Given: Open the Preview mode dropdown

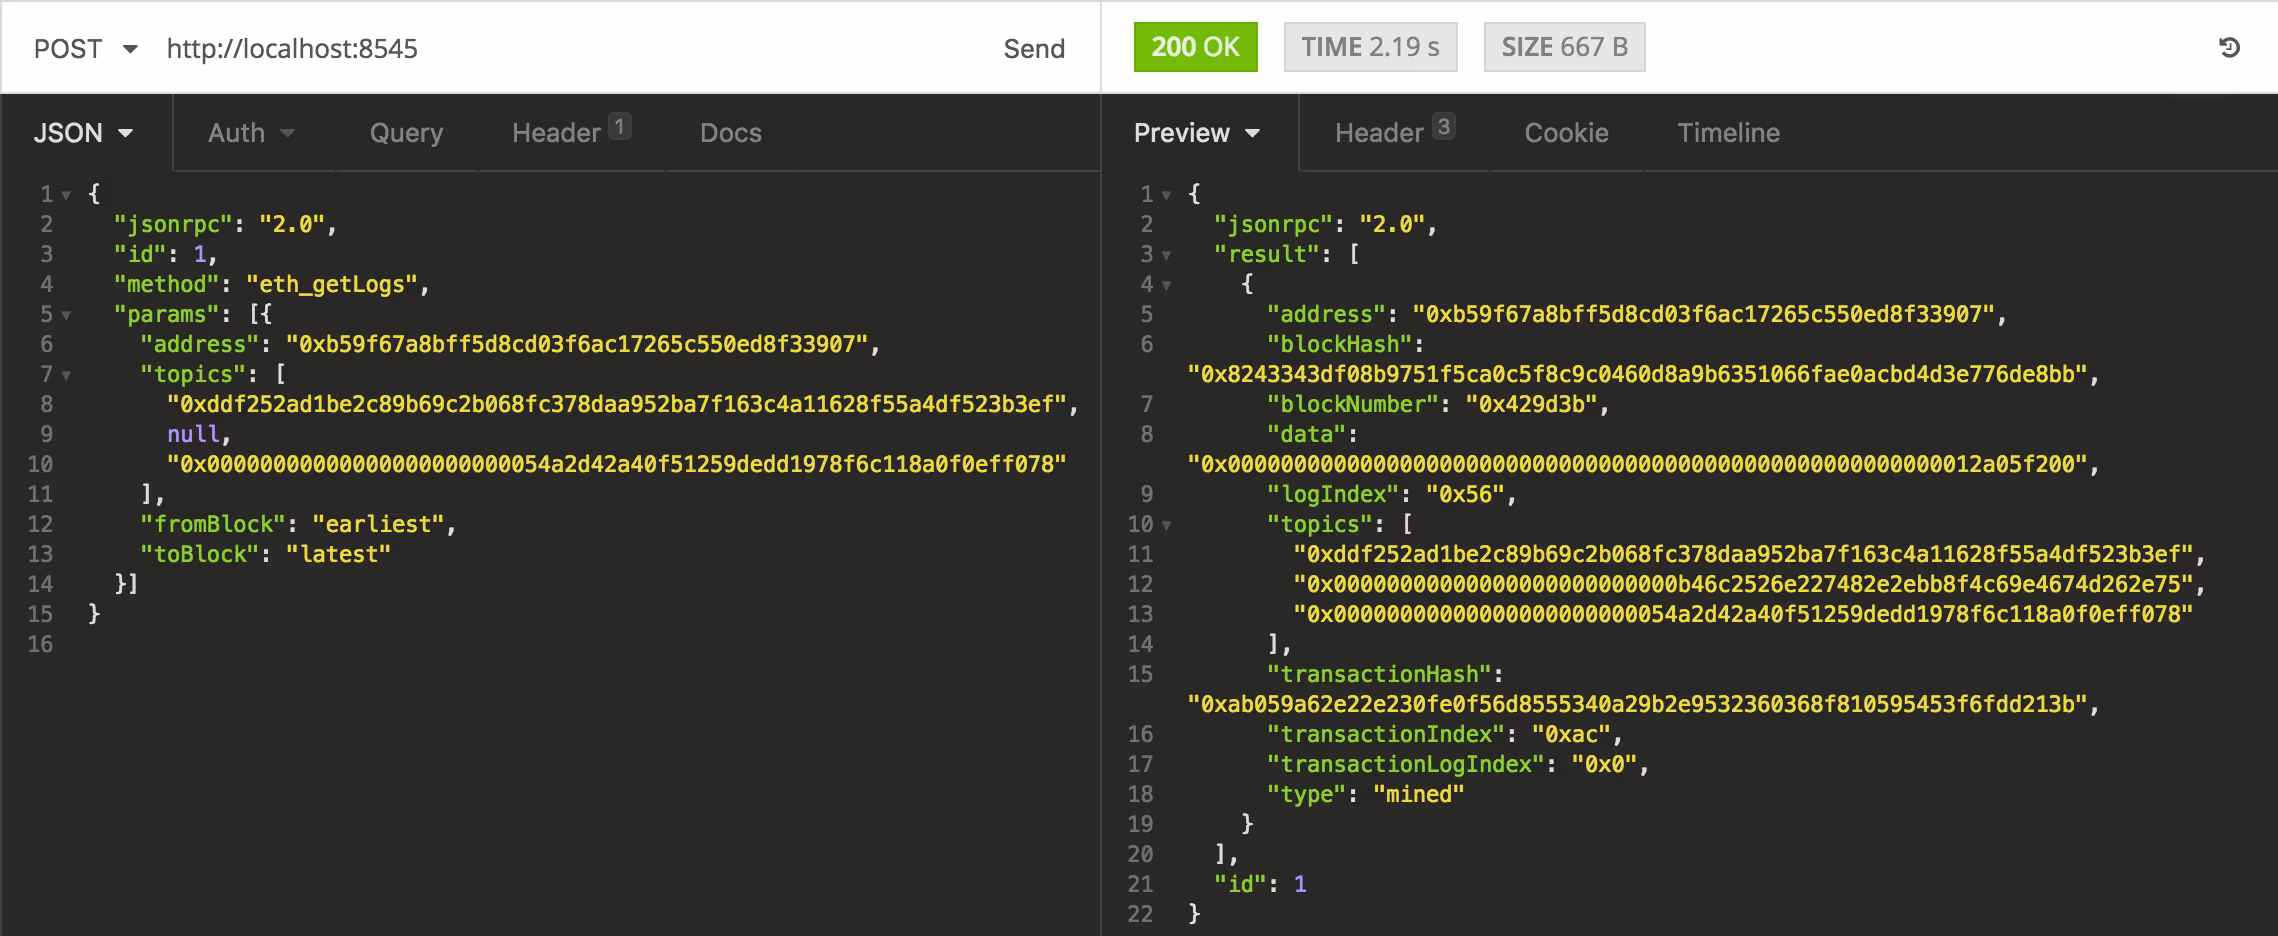Looking at the screenshot, I should point(1196,133).
